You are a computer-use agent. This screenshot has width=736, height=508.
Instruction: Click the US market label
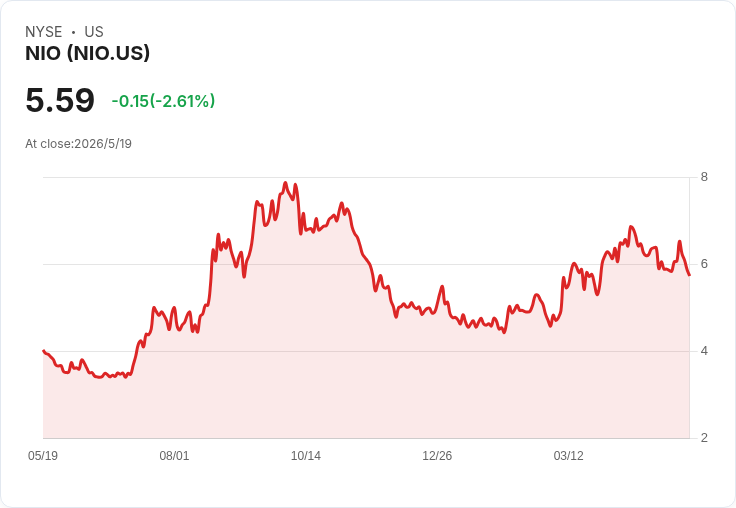point(94,32)
